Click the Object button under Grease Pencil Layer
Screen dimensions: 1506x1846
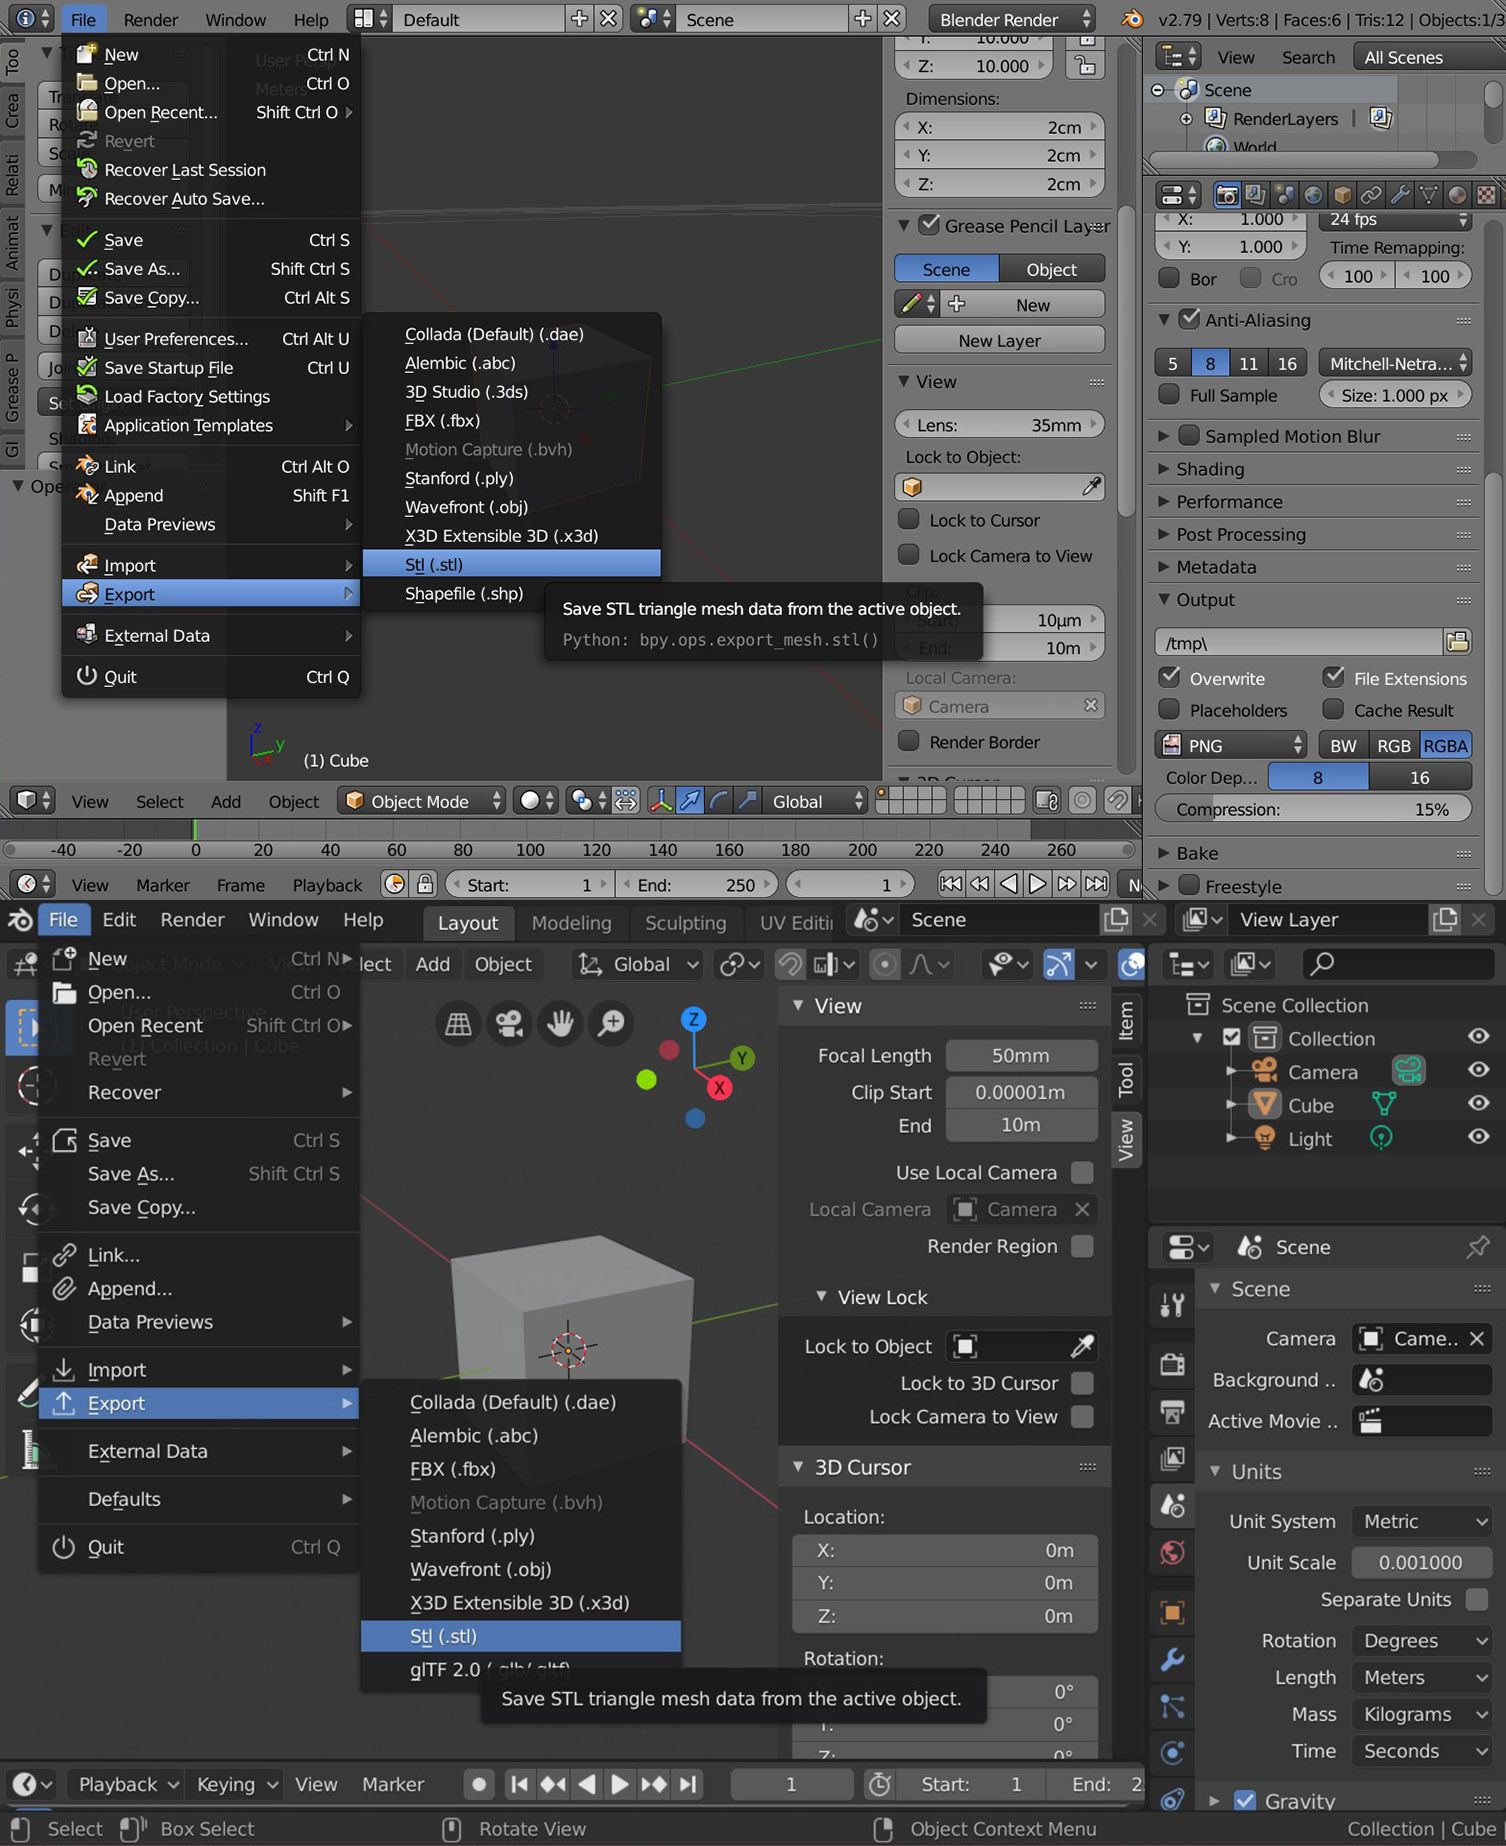pyautogui.click(x=1051, y=269)
